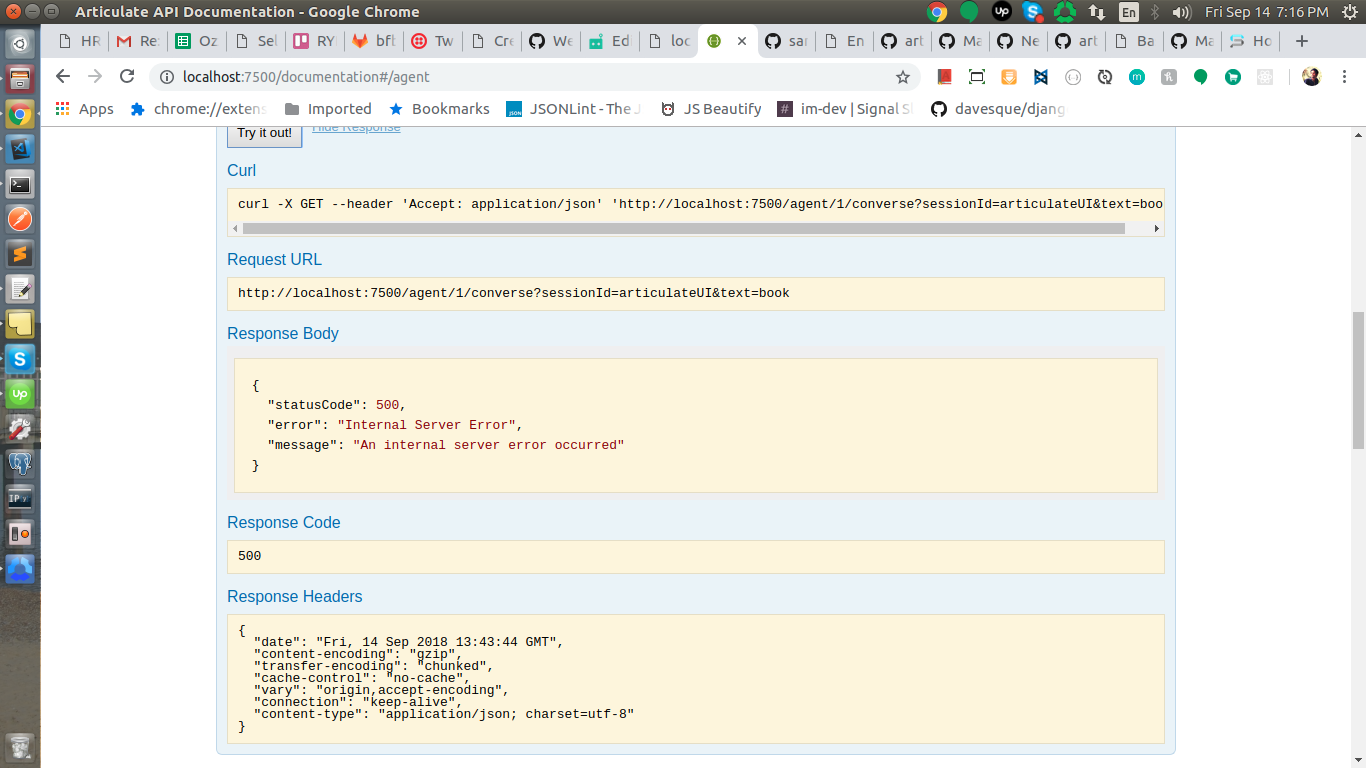
Task: Click the green shopping cart extension icon
Action: [1233, 77]
